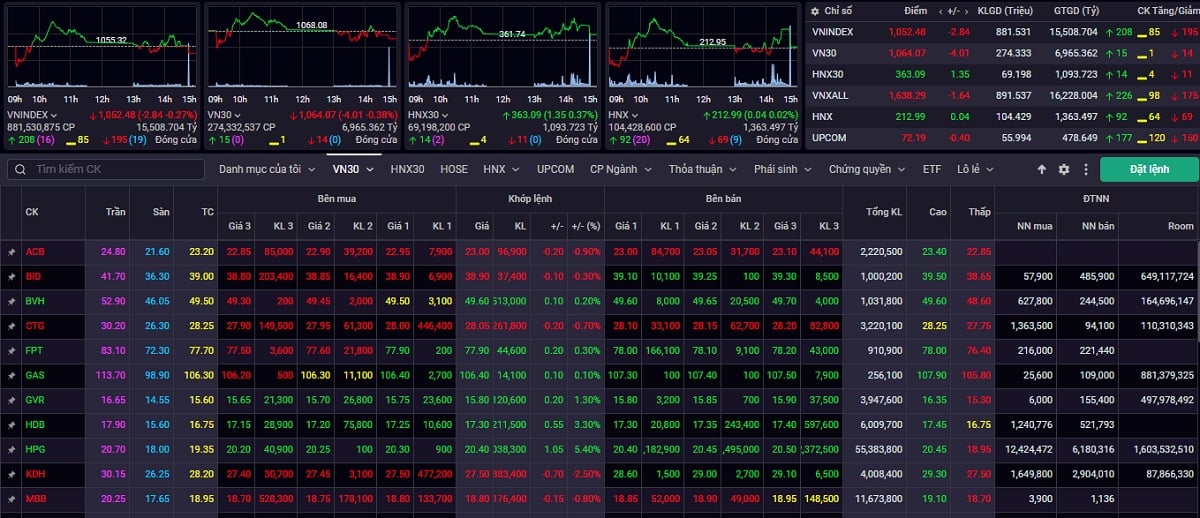Select VNXALL row in index table
Viewport: 1200px width, 518px height.
[1002, 95]
